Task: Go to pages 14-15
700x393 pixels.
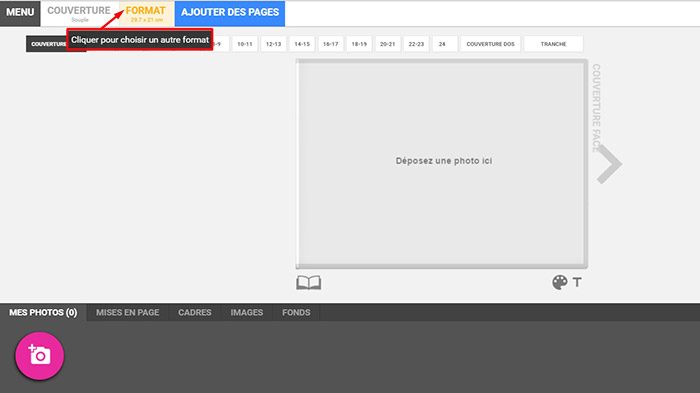Action: (302, 44)
